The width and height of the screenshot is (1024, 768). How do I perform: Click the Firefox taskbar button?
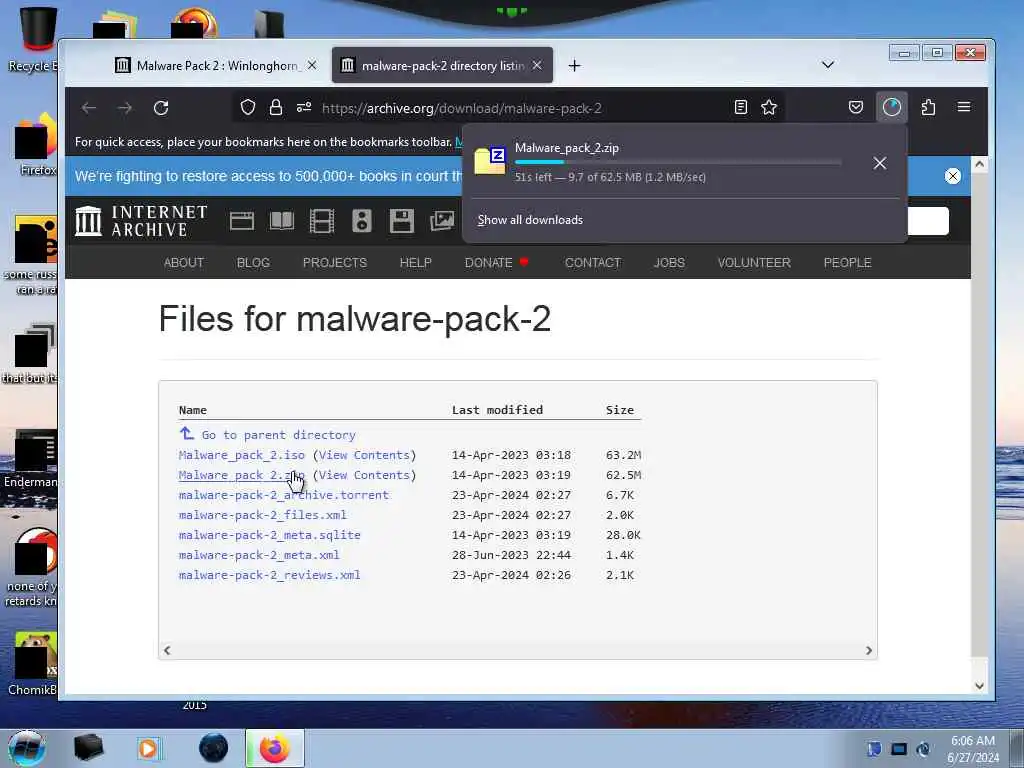pos(275,748)
